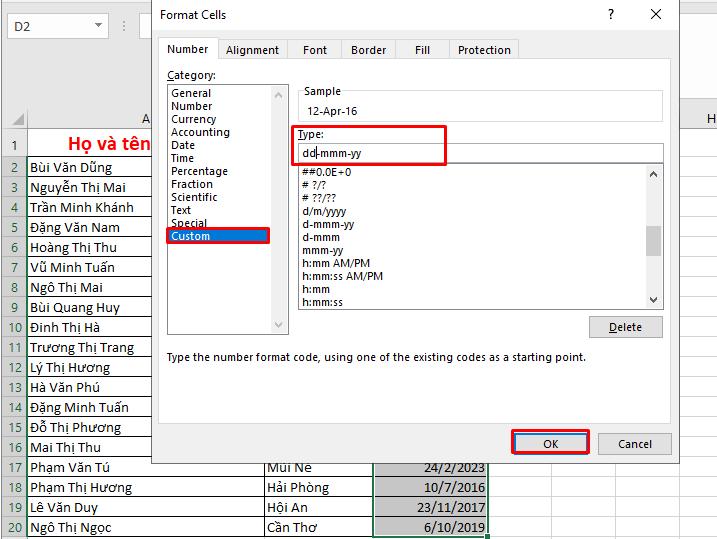Click the Category list scroll down arrow

pyautogui.click(x=278, y=325)
